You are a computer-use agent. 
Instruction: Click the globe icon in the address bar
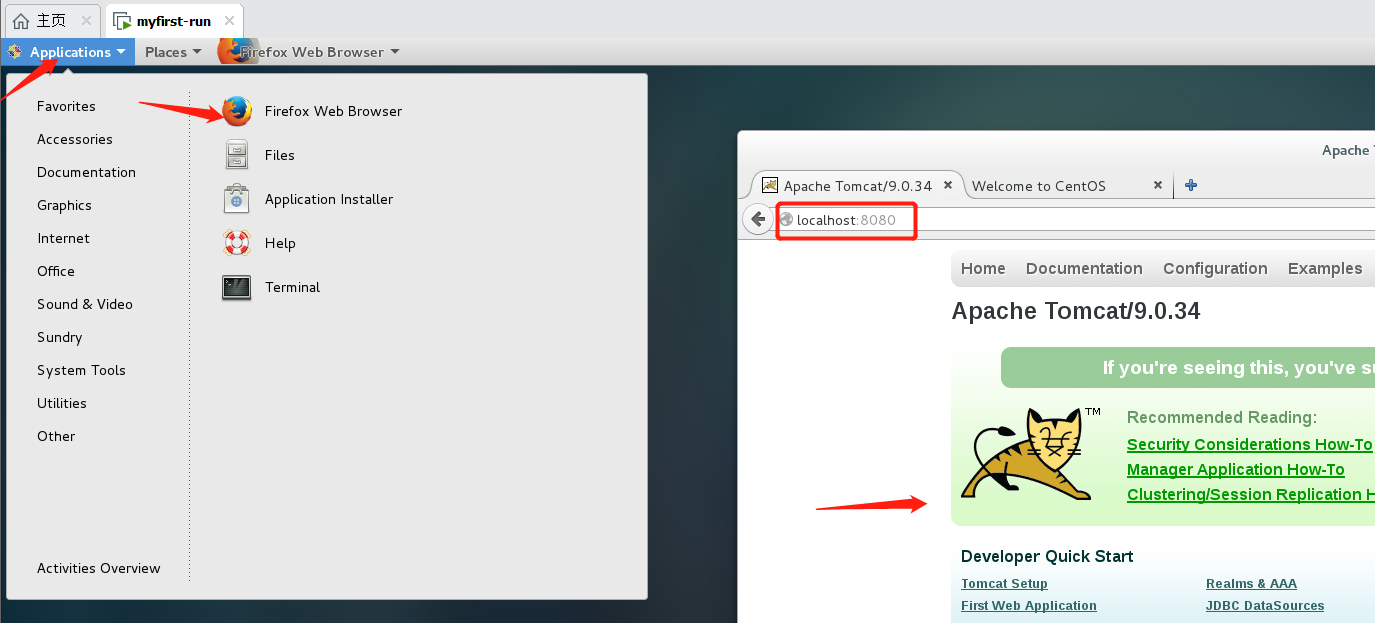(786, 220)
